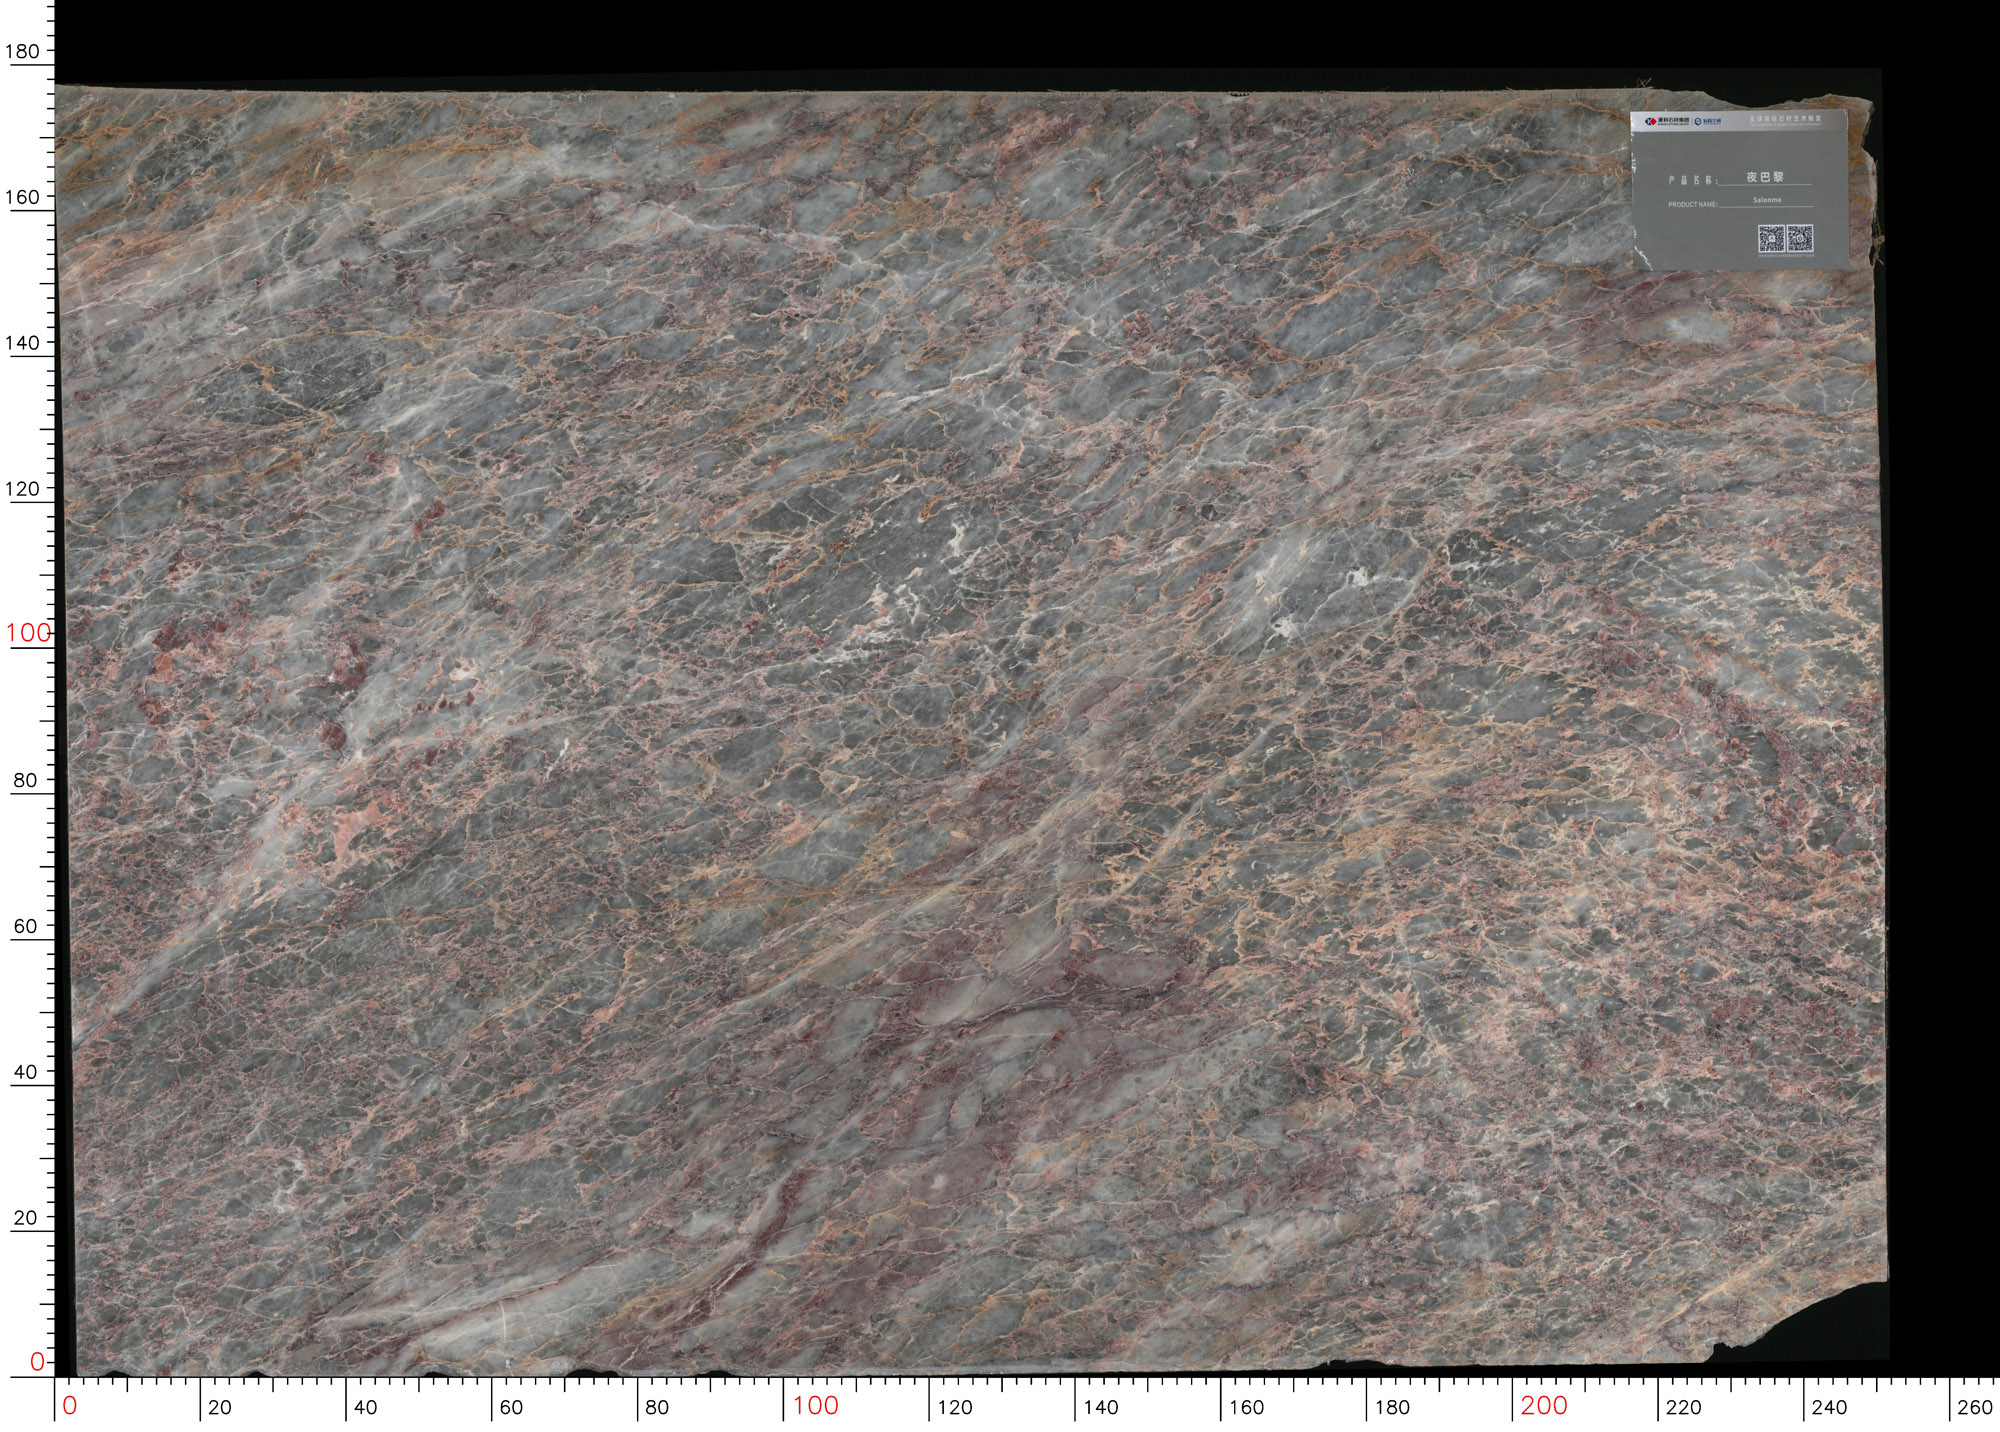Click the Chinese product name 夜巴黎
Viewport: 2000px width, 1432px height.
pyautogui.click(x=1765, y=177)
